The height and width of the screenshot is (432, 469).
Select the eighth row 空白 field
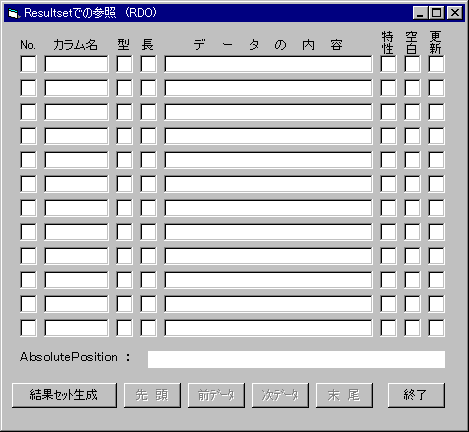(412, 232)
